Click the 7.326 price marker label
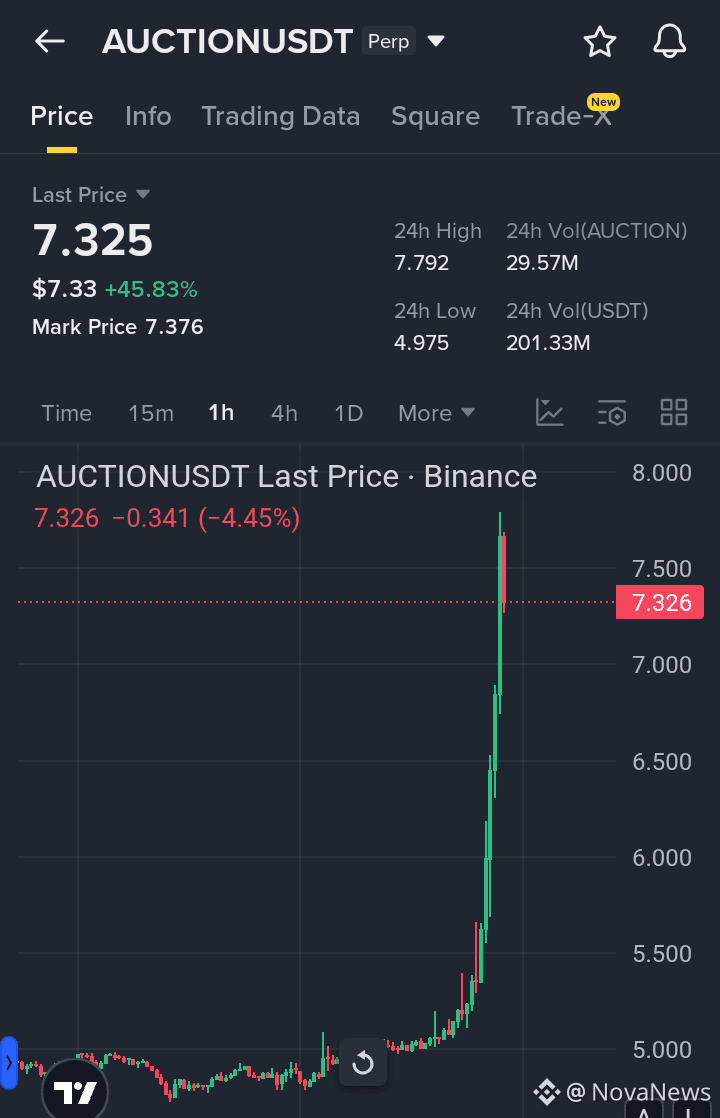The height and width of the screenshot is (1118, 720). point(660,602)
